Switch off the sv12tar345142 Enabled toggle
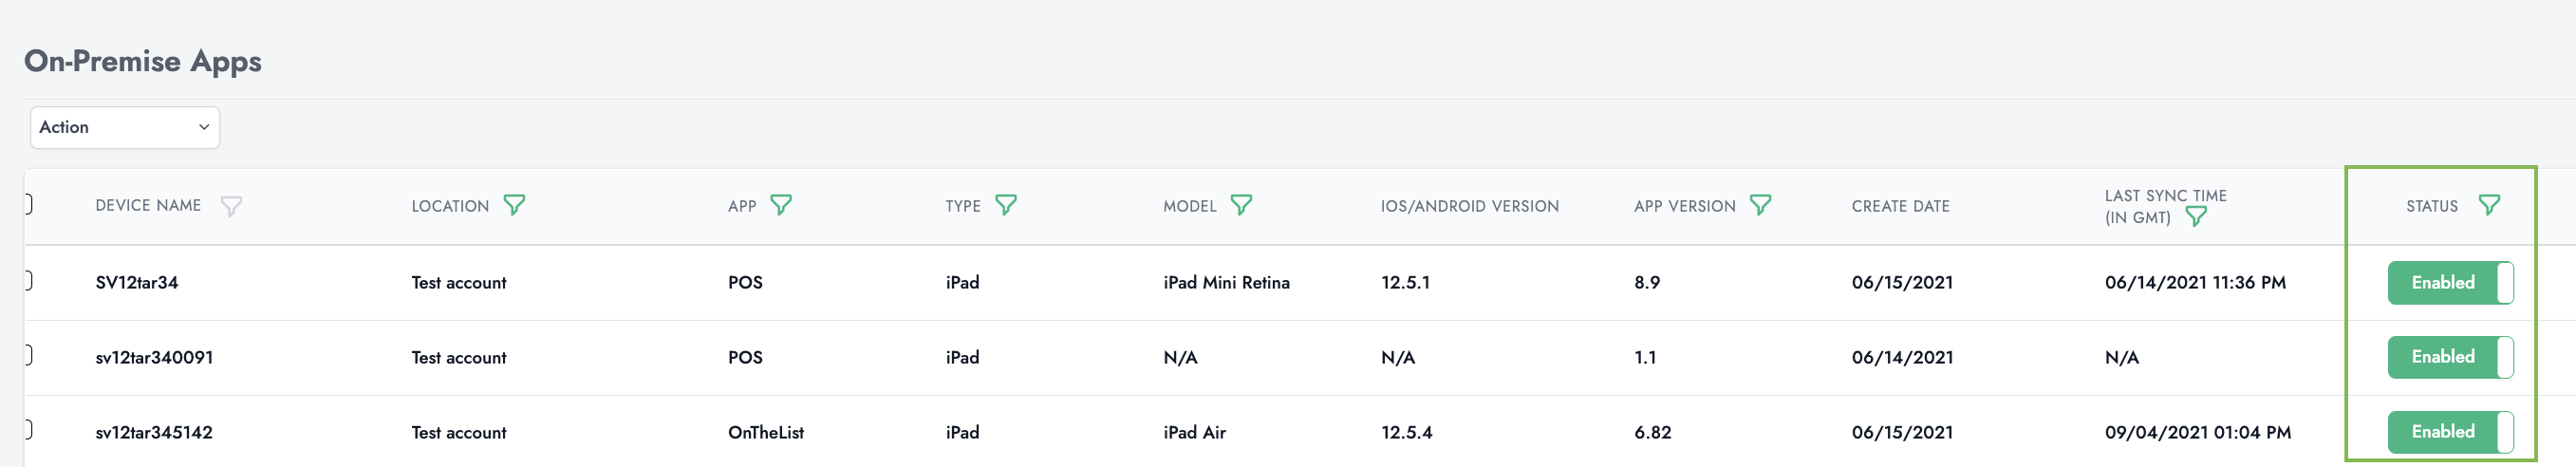The height and width of the screenshot is (467, 2576). 2449,432
